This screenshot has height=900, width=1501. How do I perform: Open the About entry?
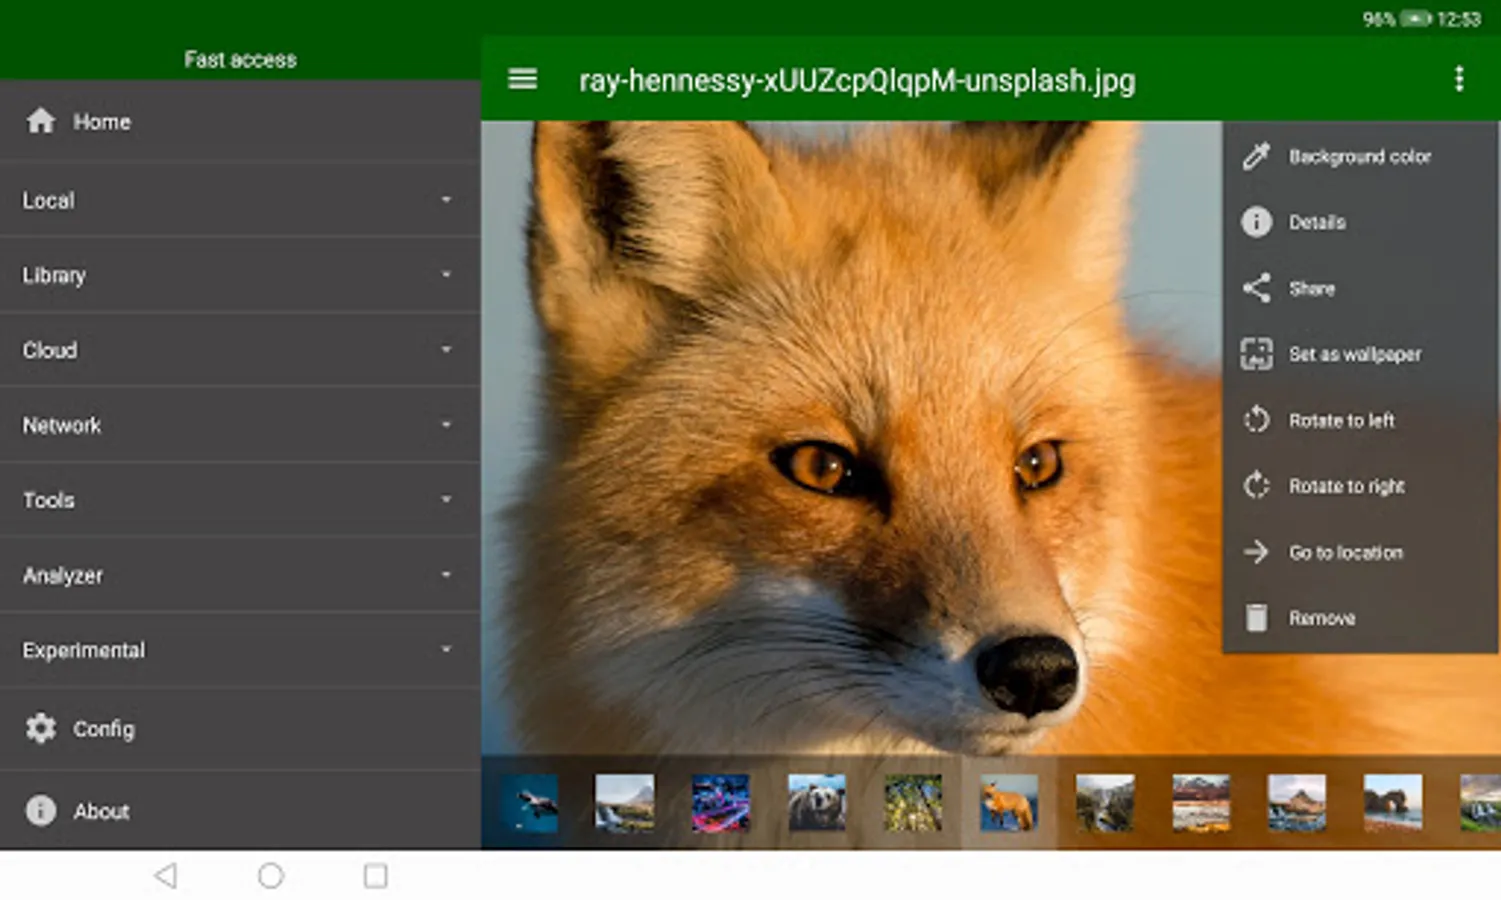[x=240, y=811]
